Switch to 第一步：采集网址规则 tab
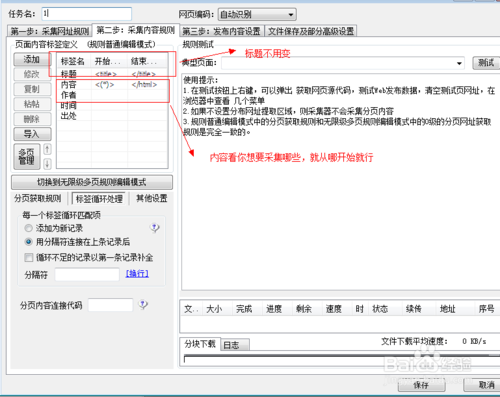 [49, 31]
